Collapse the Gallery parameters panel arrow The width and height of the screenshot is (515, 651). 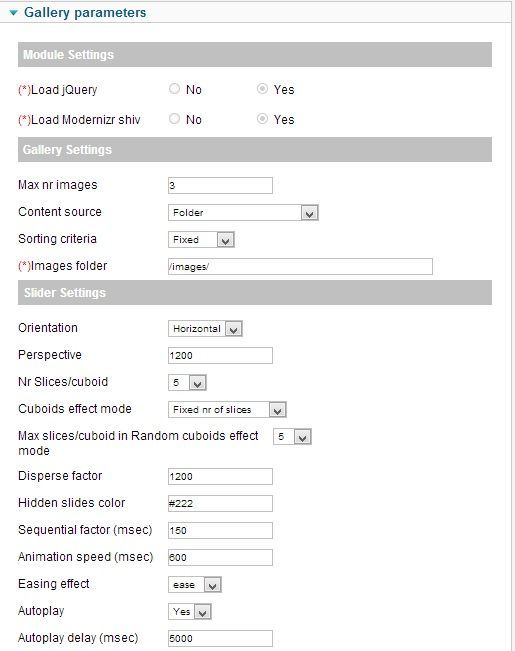(14, 13)
